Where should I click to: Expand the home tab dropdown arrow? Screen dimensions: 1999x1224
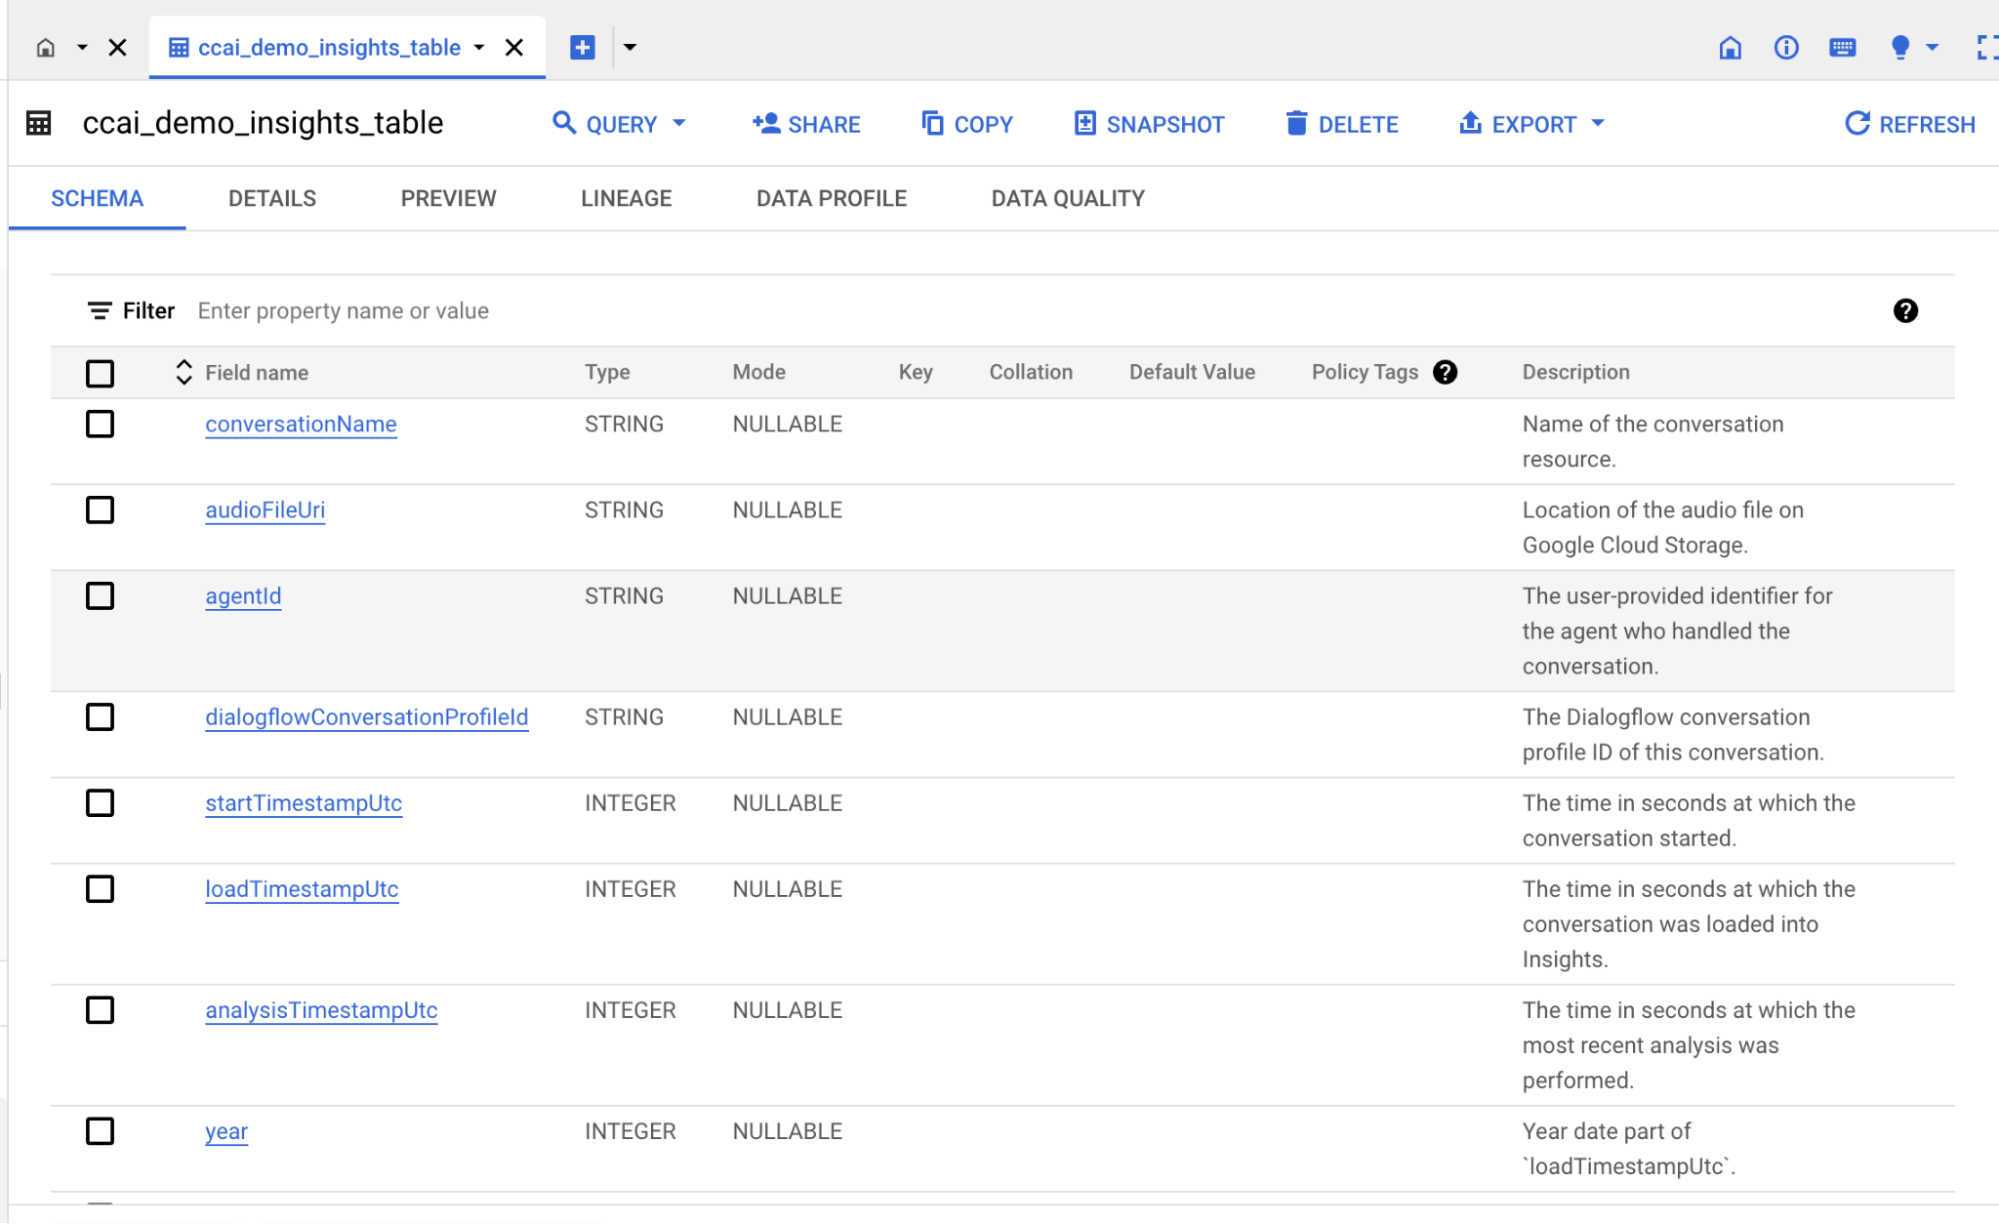[x=82, y=48]
